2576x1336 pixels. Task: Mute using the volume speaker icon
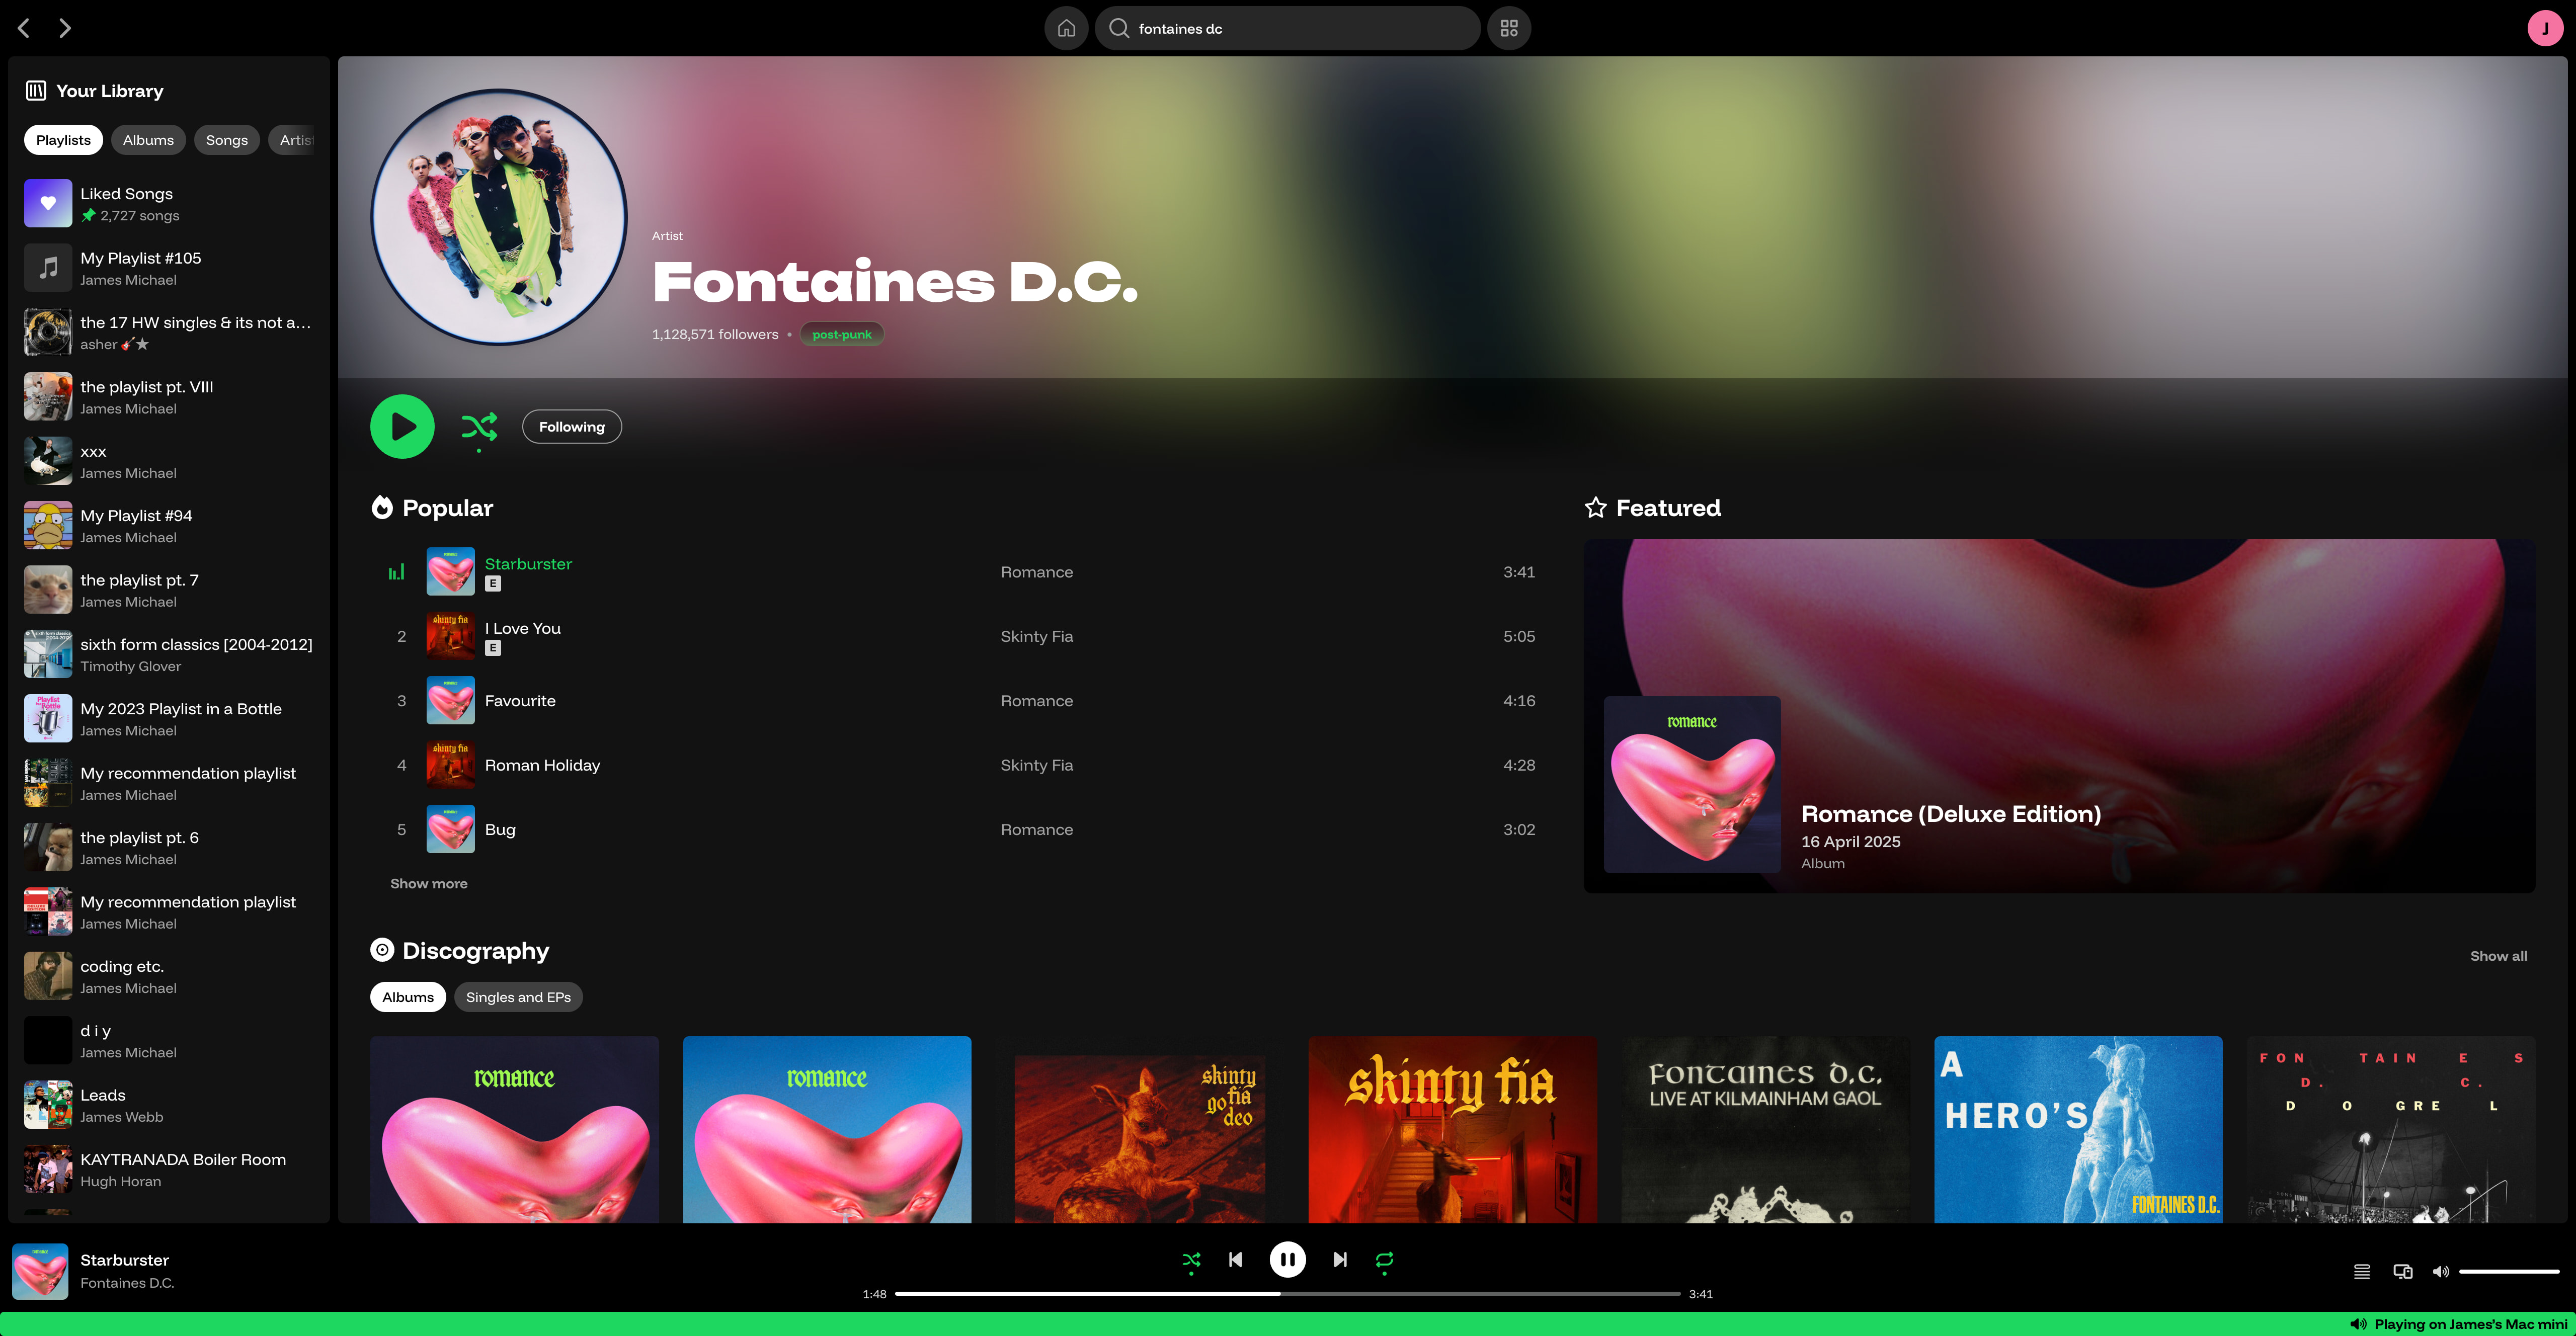(x=2440, y=1272)
